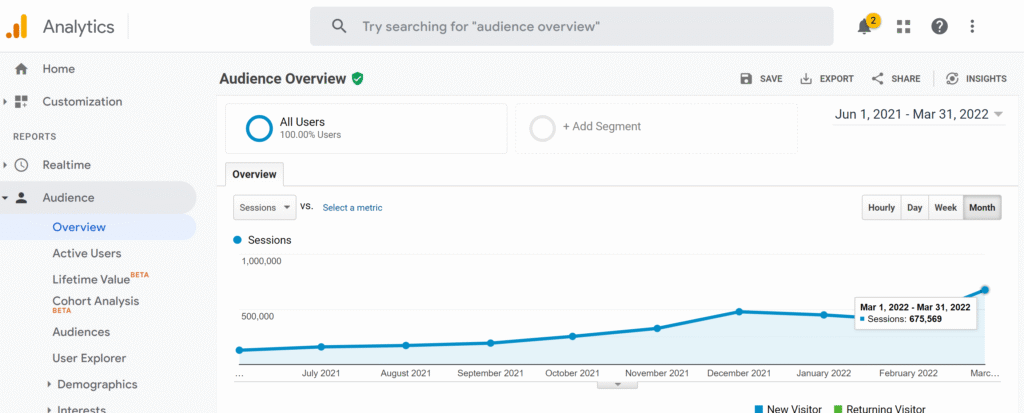Image resolution: width=1024 pixels, height=413 pixels.
Task: Switch chart granularity to Day
Action: [x=914, y=208]
